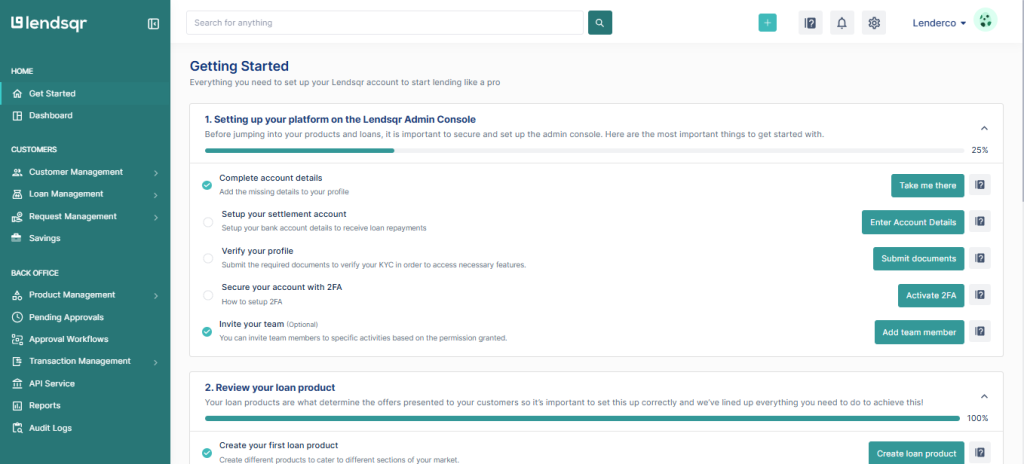
Task: Click the green plus quick-add icon
Action: tap(767, 23)
